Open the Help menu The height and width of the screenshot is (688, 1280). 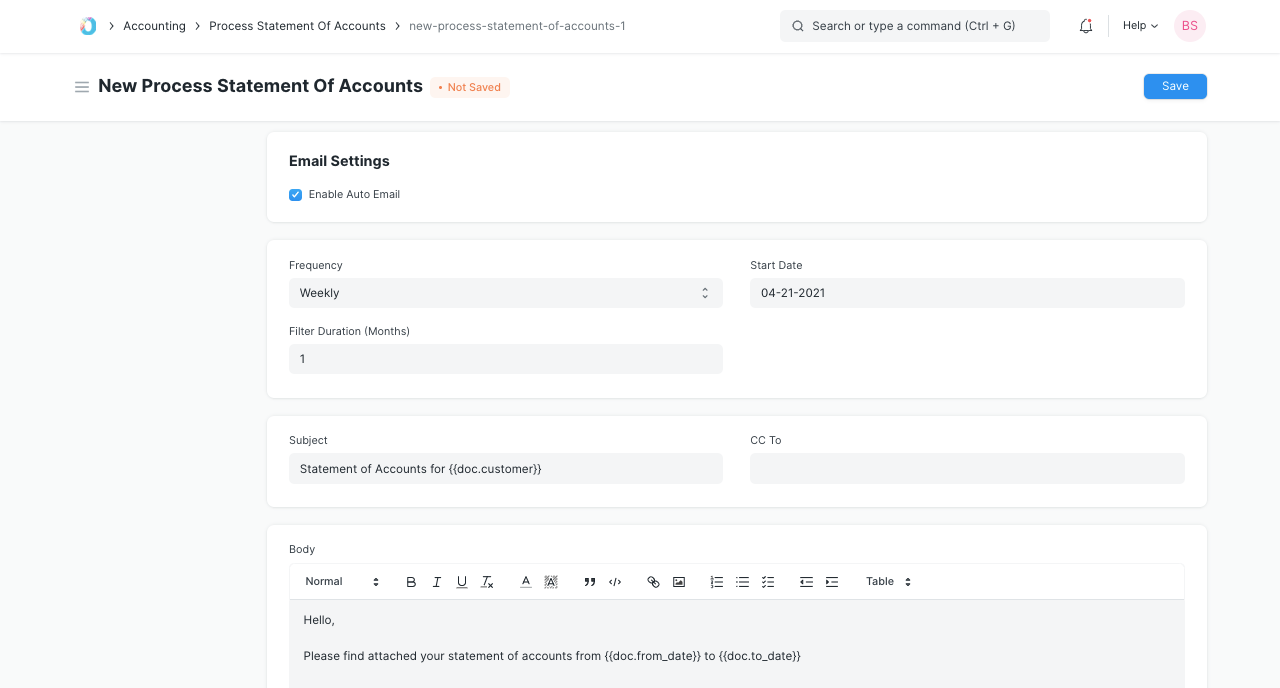pos(1140,26)
